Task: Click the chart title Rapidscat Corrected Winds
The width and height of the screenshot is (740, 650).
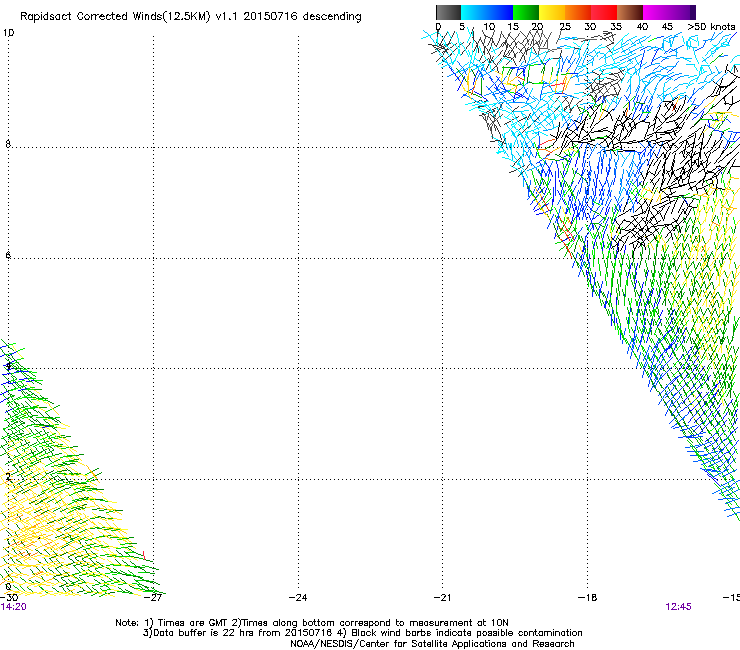Action: (x=191, y=17)
